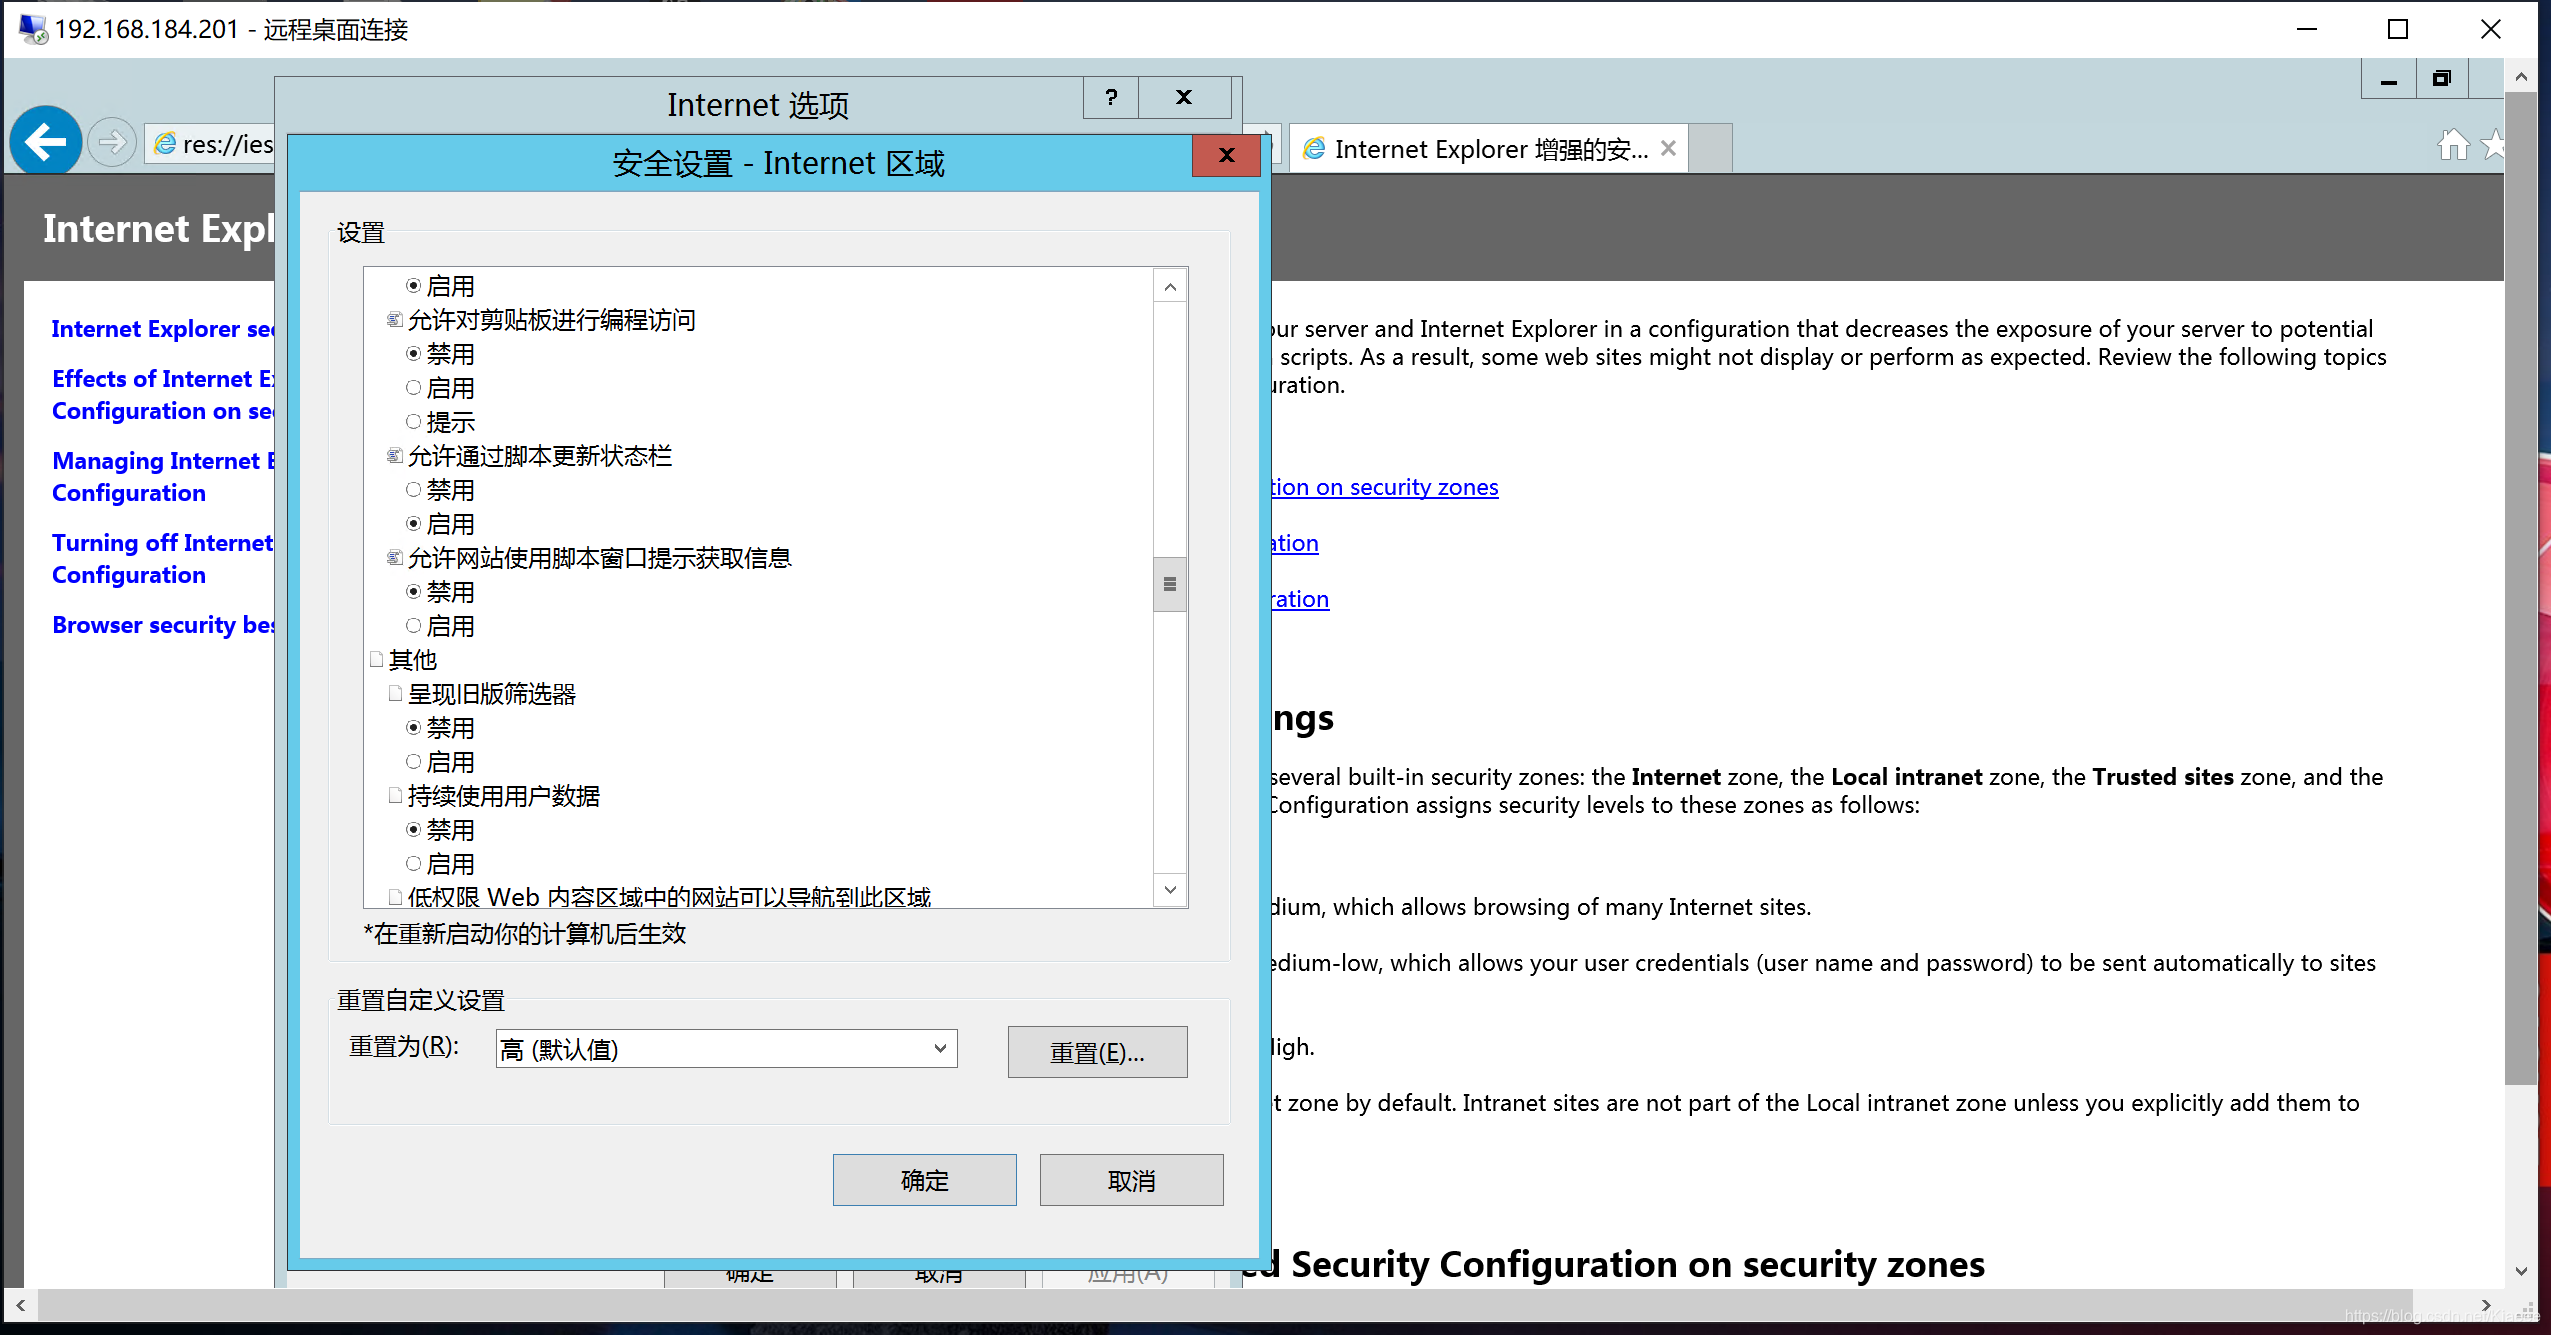The height and width of the screenshot is (1335, 2551).
Task: Click the security settings dialog close icon
Action: click(1227, 155)
